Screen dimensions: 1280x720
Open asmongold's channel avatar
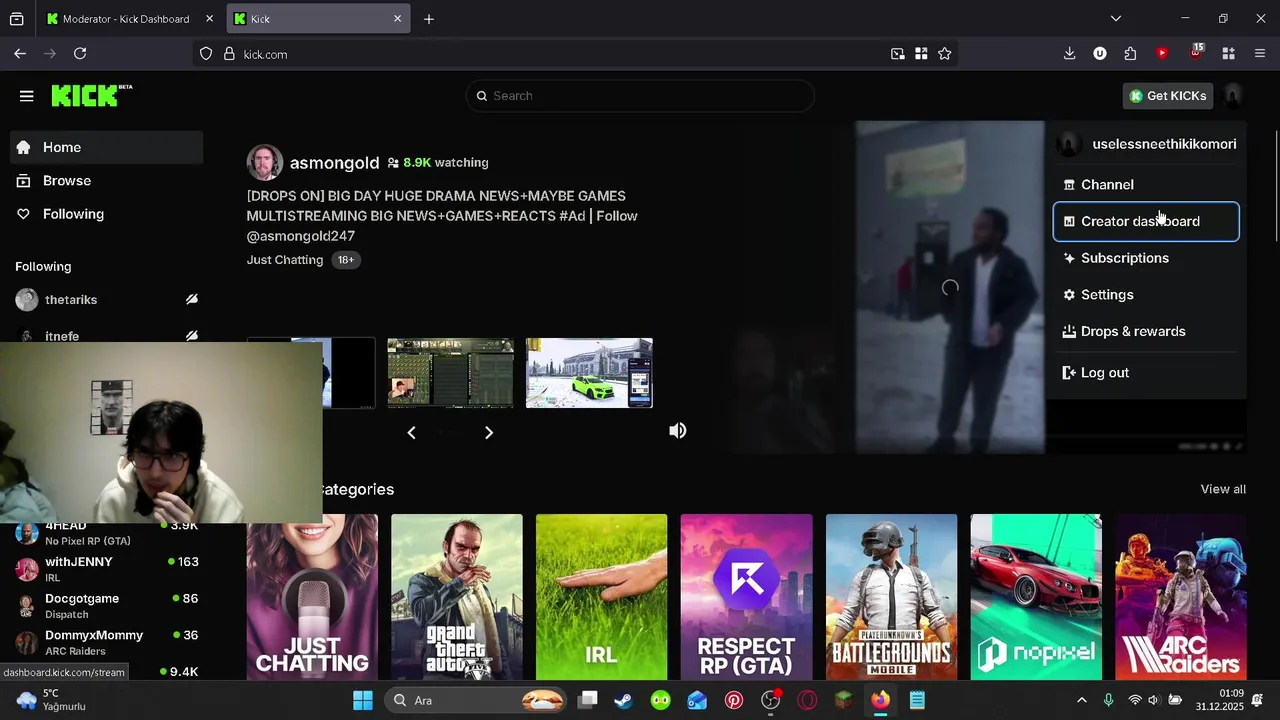(x=265, y=162)
